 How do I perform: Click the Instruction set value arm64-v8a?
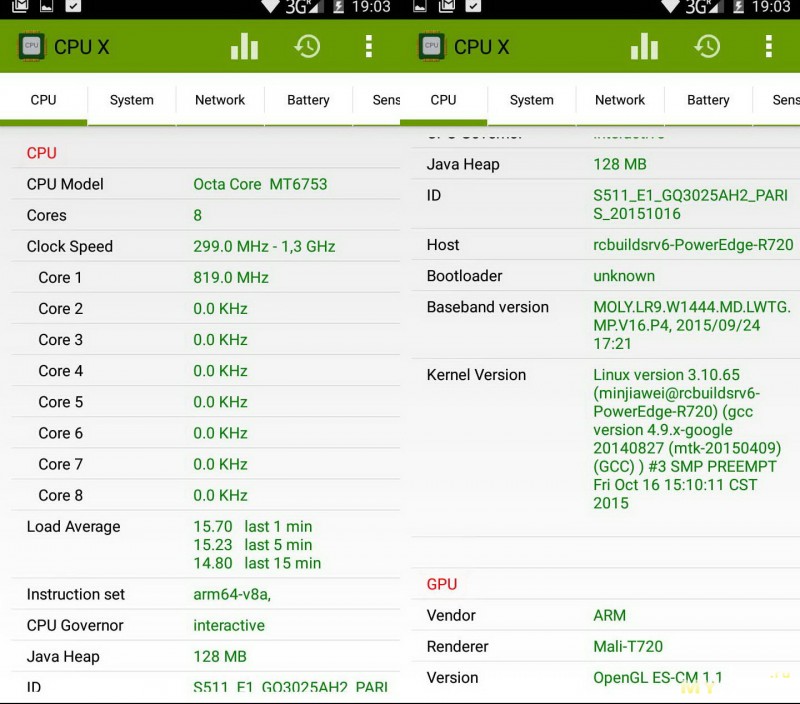pos(232,594)
